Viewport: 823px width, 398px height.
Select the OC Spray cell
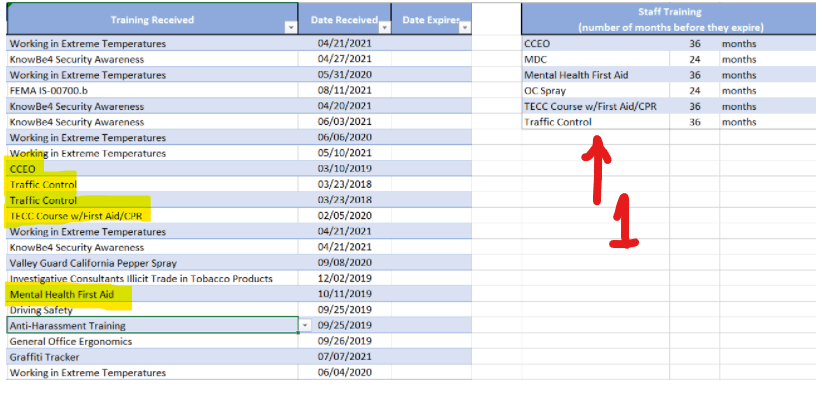click(596, 90)
